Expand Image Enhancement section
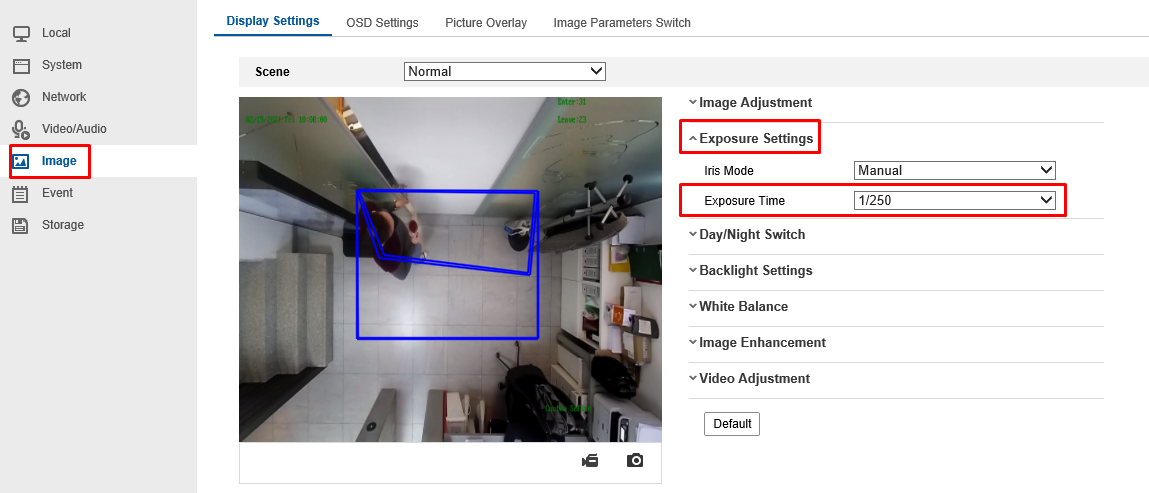Screen dimensions: 1149x493 757,342
